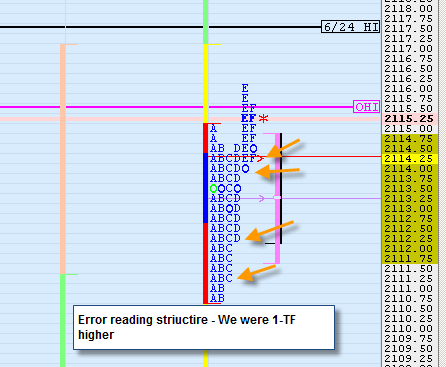Select the 6/24 HI line label

click(x=351, y=27)
